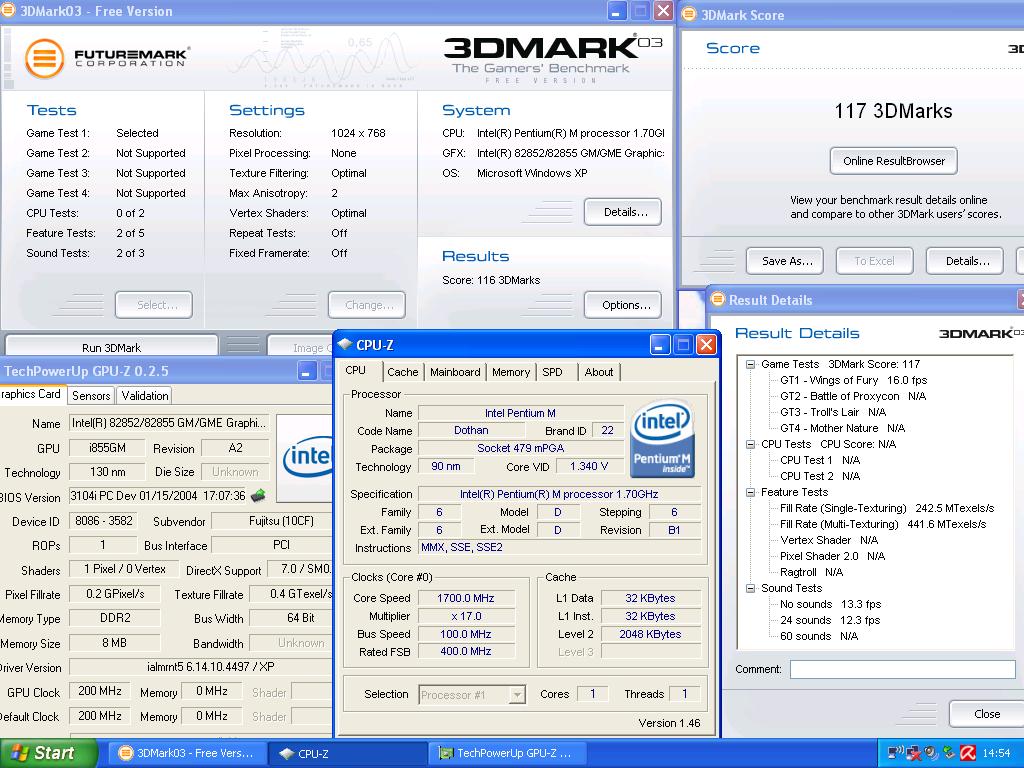This screenshot has width=1024, height=768.
Task: Select the CPU tab in CPU-Z
Action: click(x=356, y=370)
